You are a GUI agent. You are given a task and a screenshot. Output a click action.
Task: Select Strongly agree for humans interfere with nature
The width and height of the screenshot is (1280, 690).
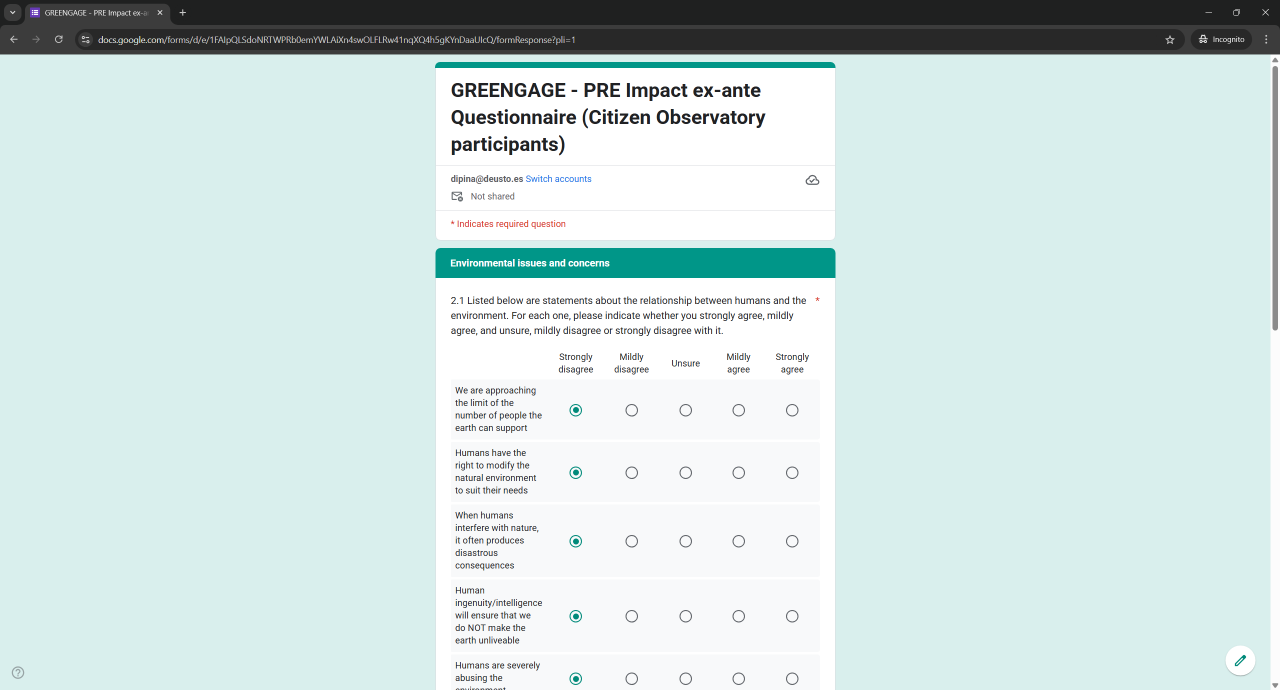[x=792, y=541]
